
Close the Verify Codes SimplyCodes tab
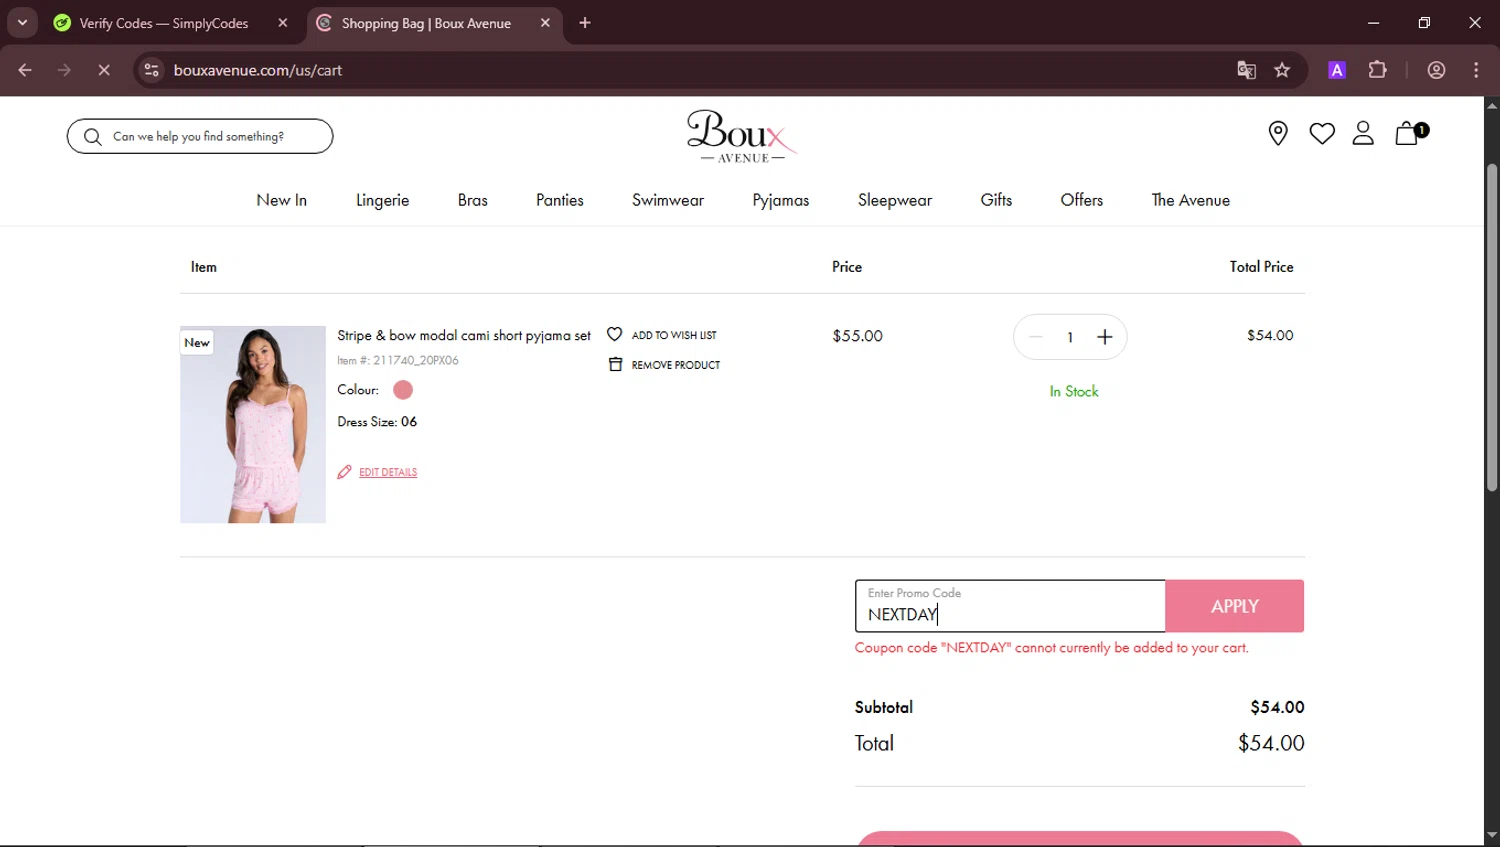(x=283, y=23)
